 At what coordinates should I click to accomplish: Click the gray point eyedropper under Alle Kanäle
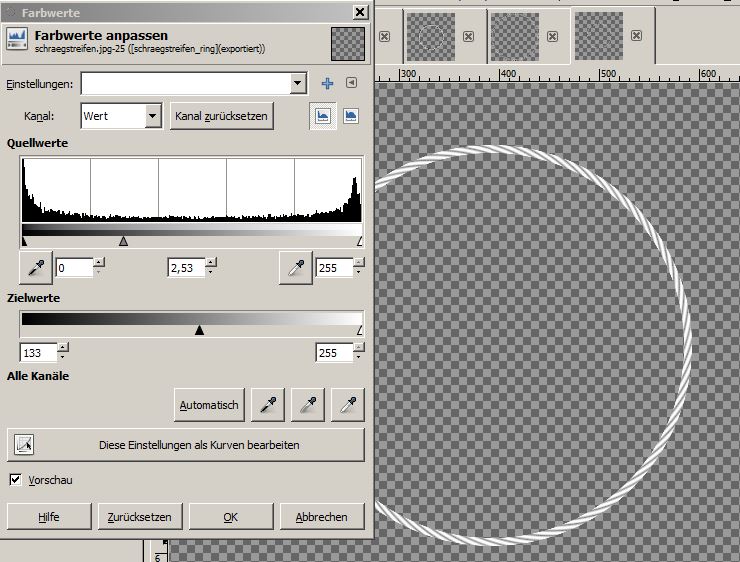coord(307,405)
